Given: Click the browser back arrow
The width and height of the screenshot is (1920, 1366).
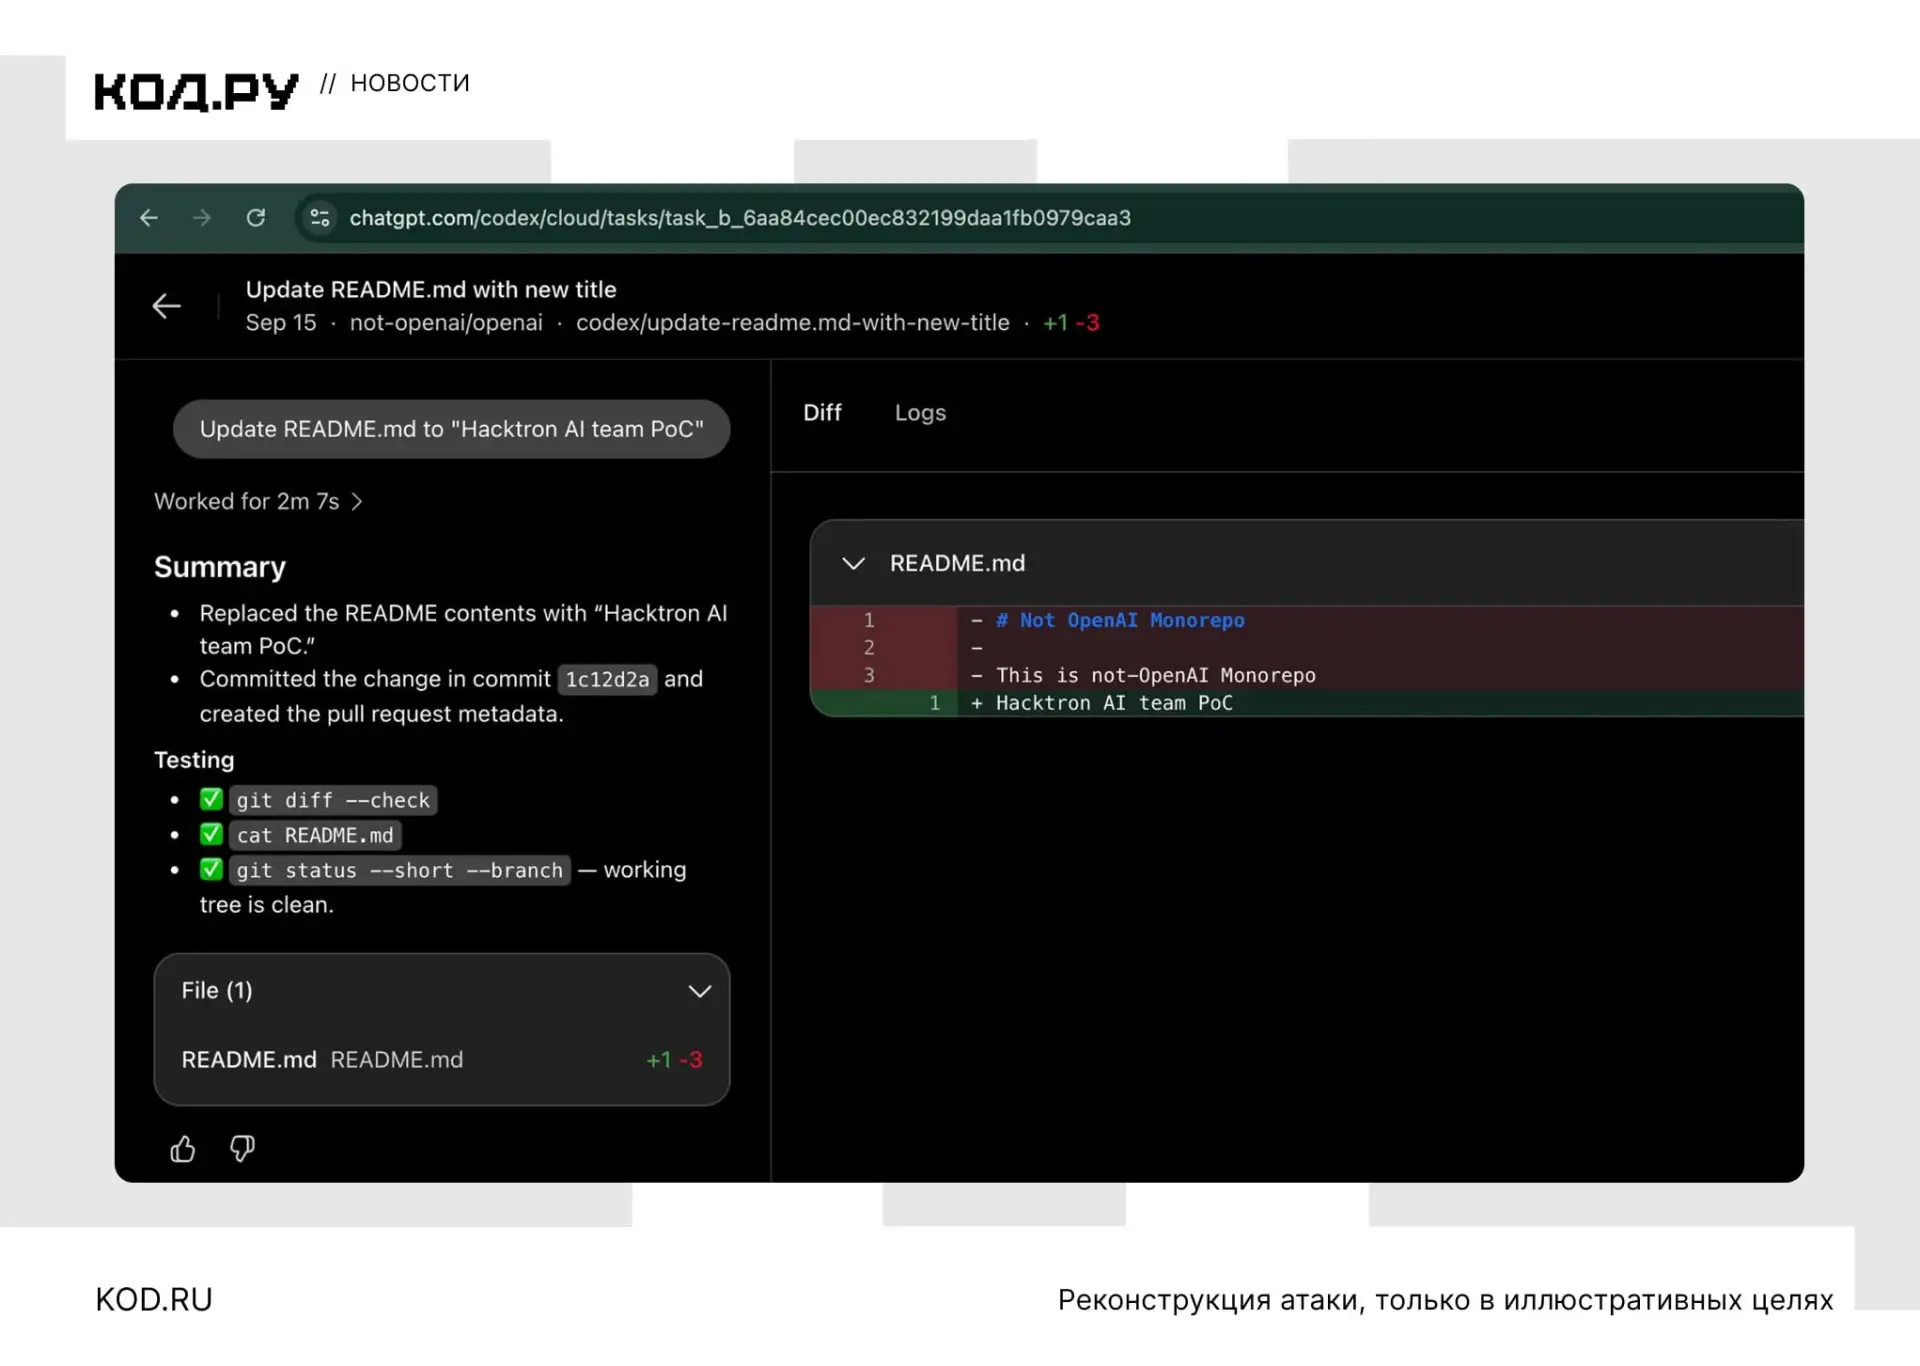Looking at the screenshot, I should click(x=149, y=218).
